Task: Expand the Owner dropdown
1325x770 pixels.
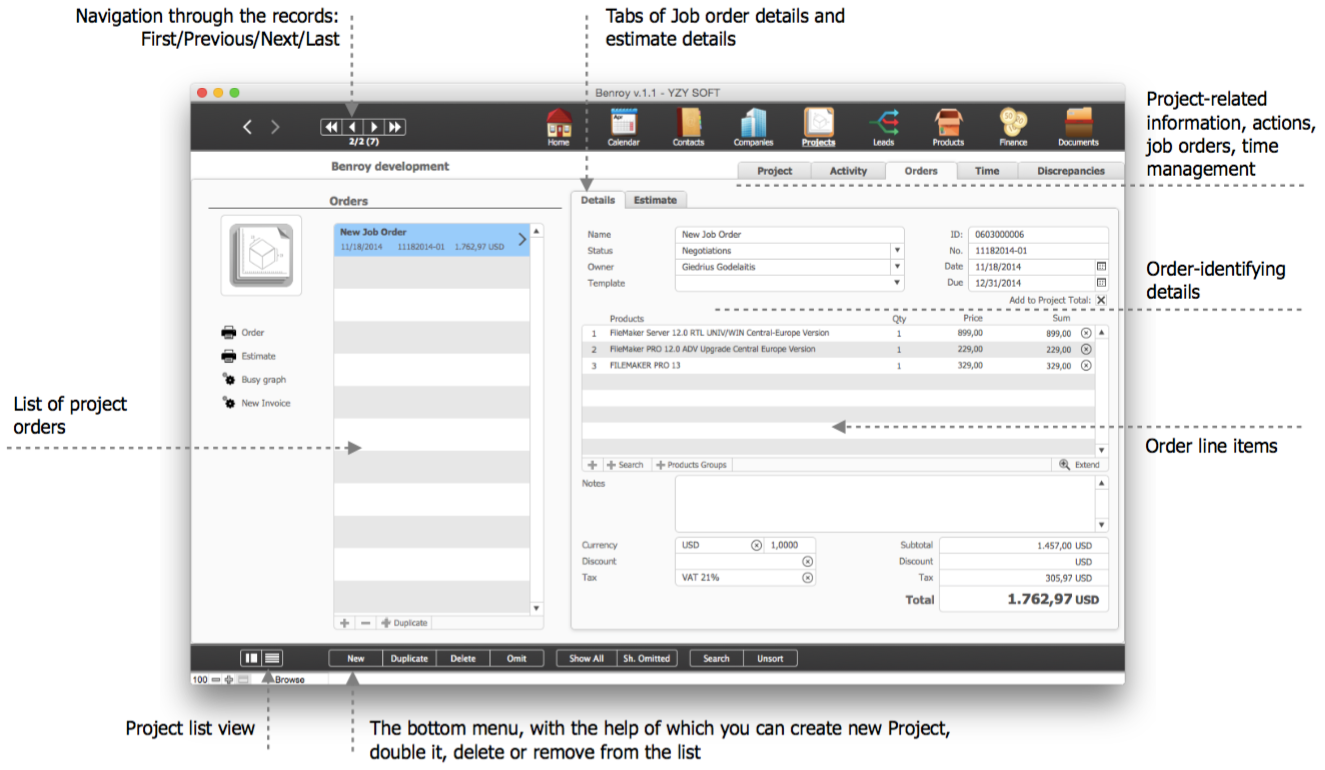Action: [897, 267]
